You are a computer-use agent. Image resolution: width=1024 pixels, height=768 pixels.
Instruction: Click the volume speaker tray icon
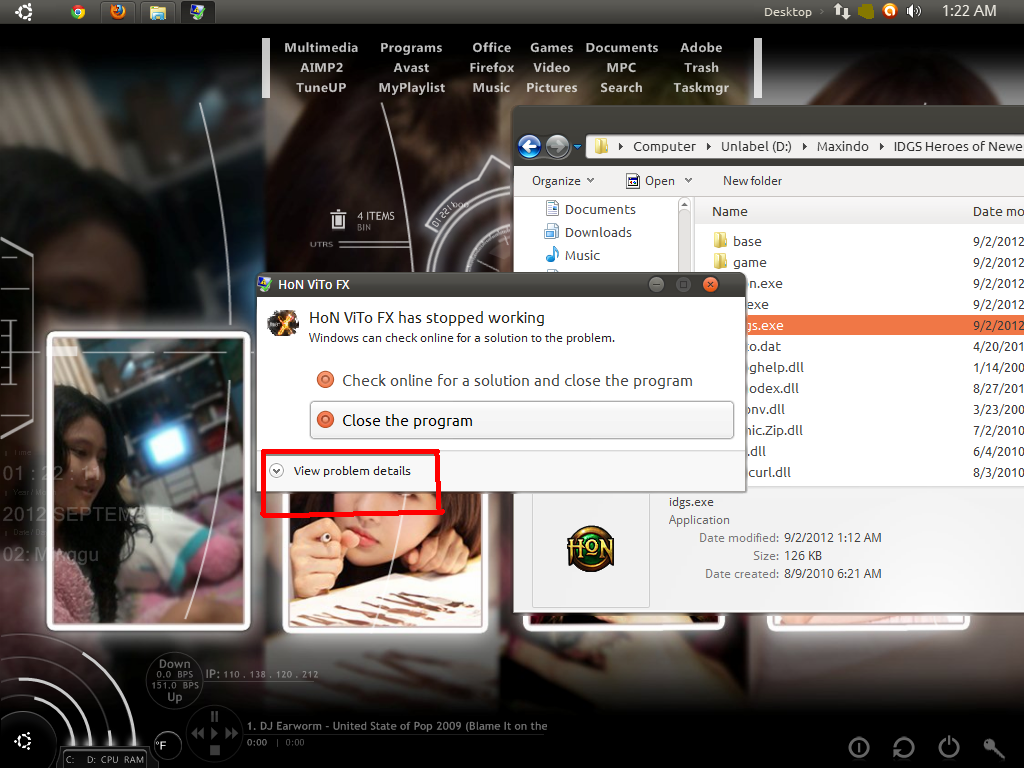click(x=914, y=12)
